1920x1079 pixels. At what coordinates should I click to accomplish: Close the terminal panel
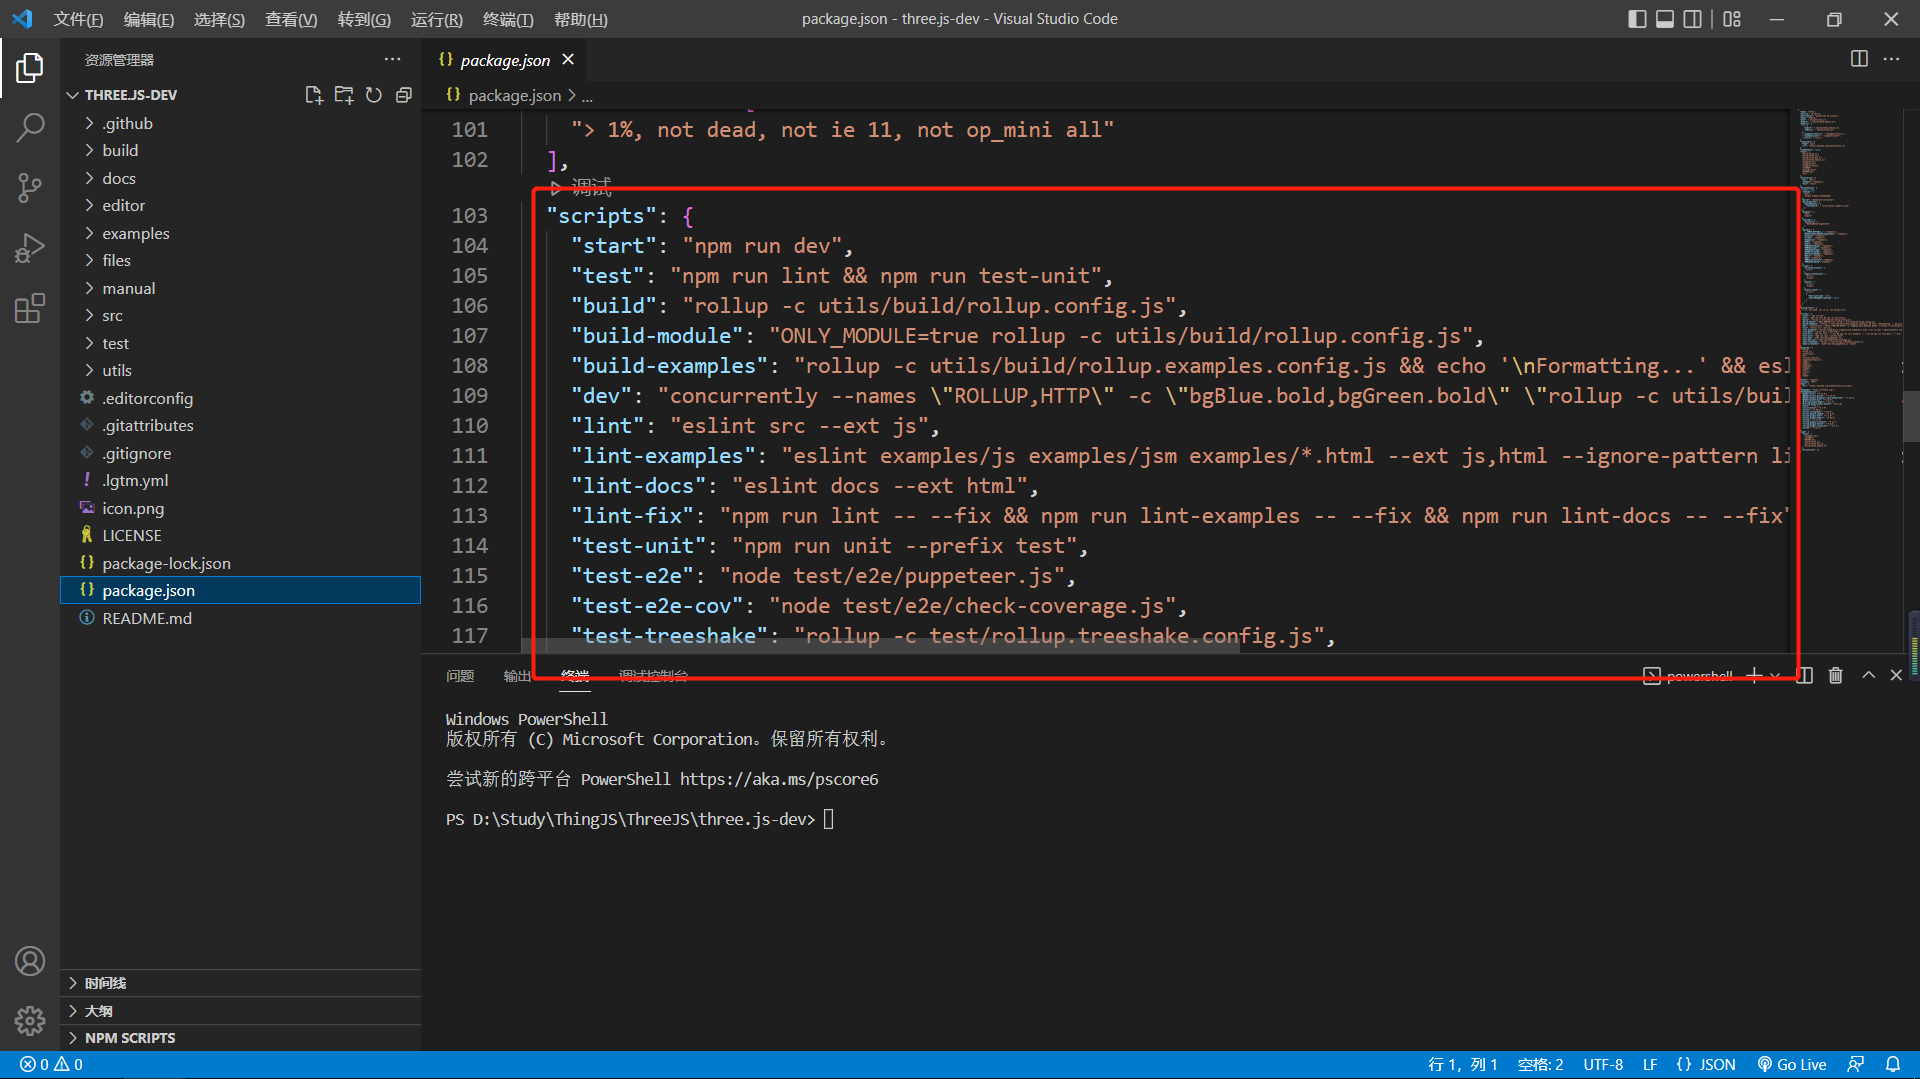(x=1896, y=675)
